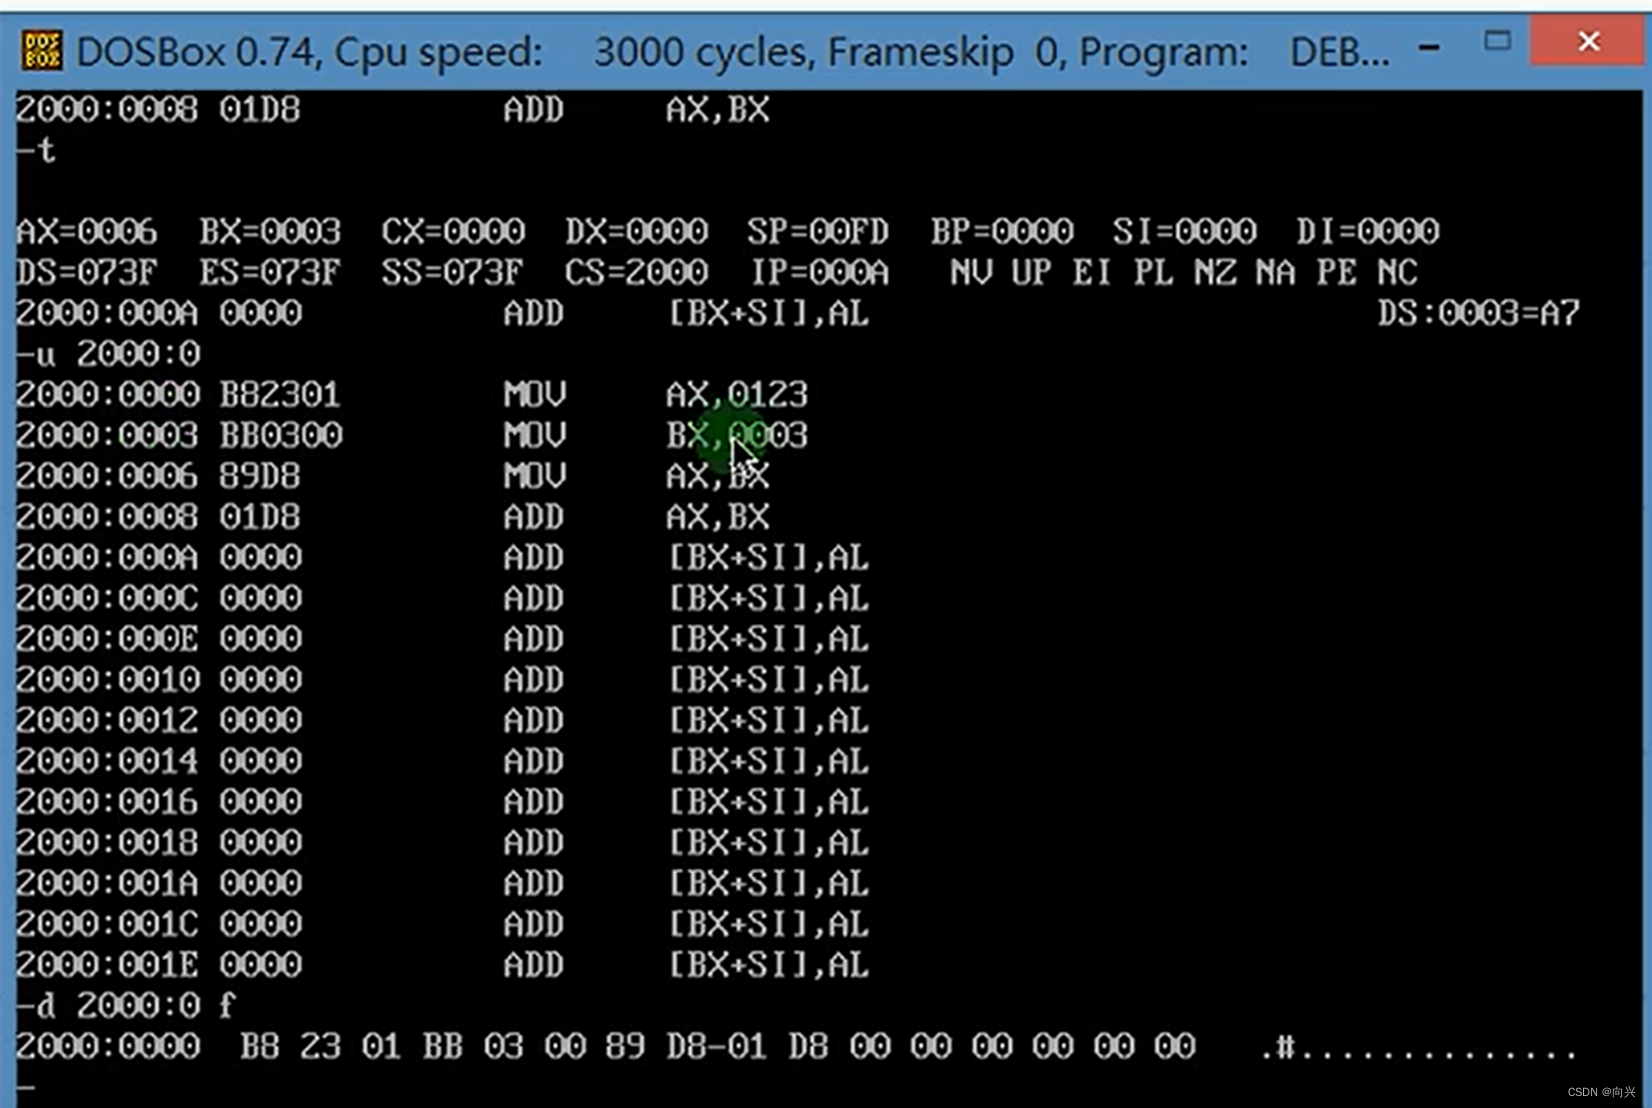Viewport: 1652px width, 1108px height.
Task: Click opcode bytes B82301
Action: (280, 394)
